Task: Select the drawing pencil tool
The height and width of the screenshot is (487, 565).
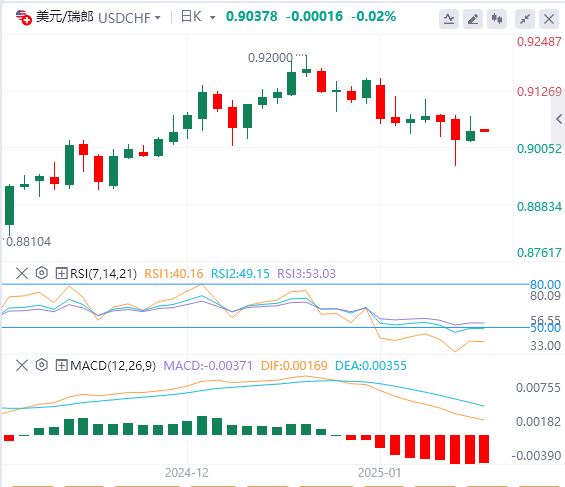Action: click(x=473, y=19)
